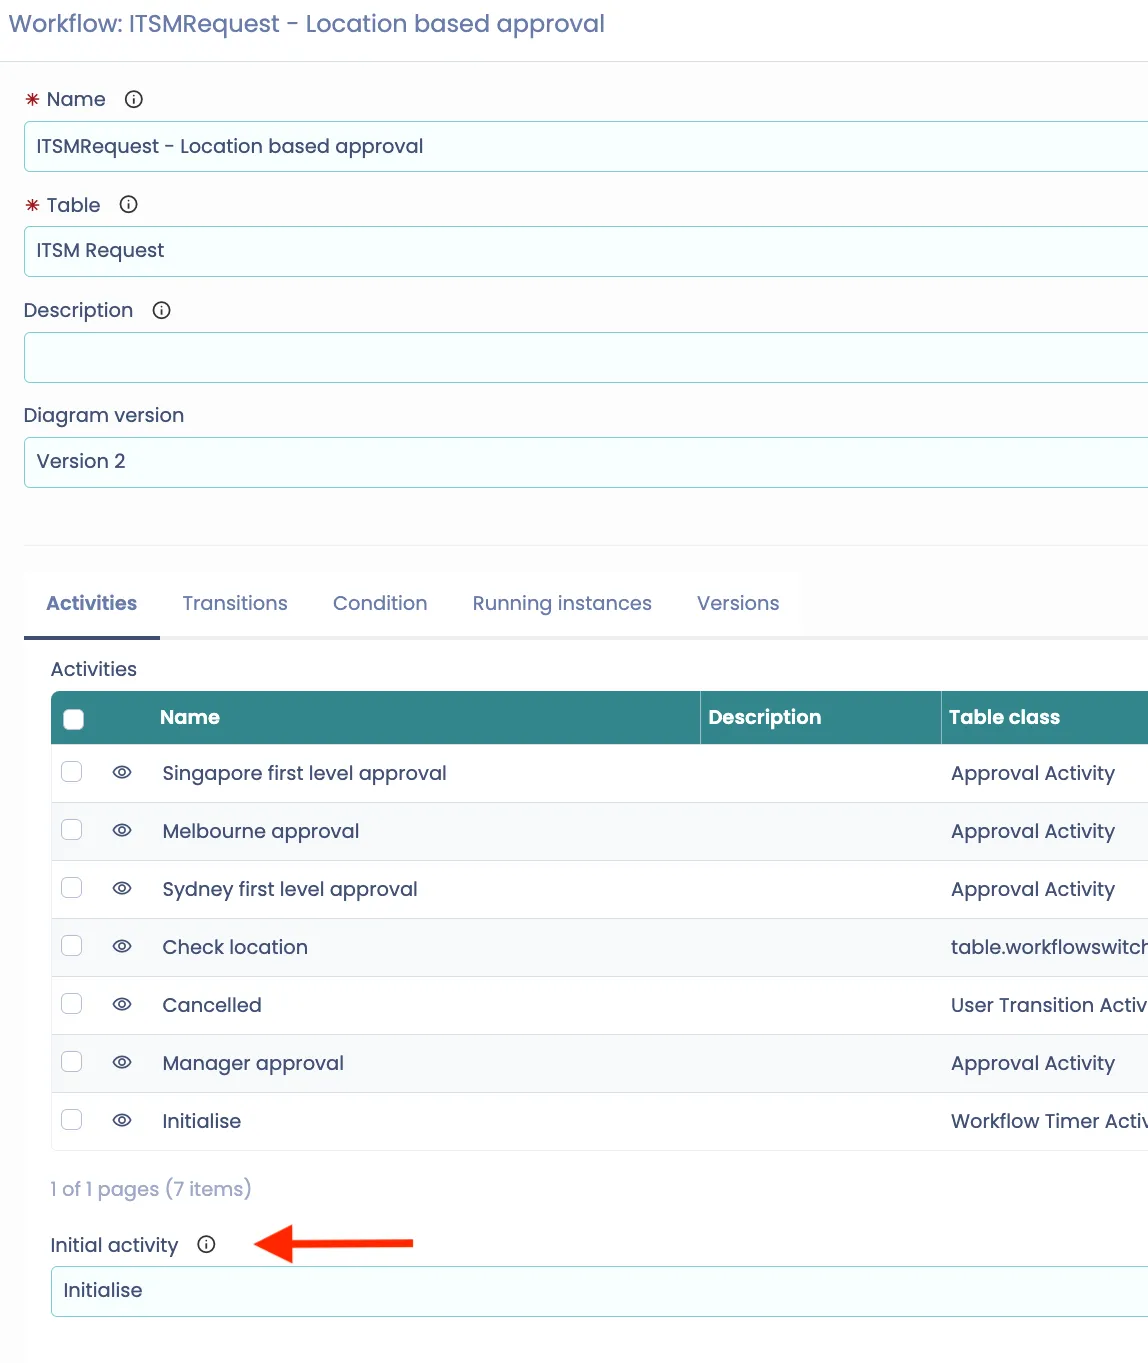This screenshot has width=1148, height=1363.
Task: Click the Cancelled activity name
Action: tap(212, 1005)
